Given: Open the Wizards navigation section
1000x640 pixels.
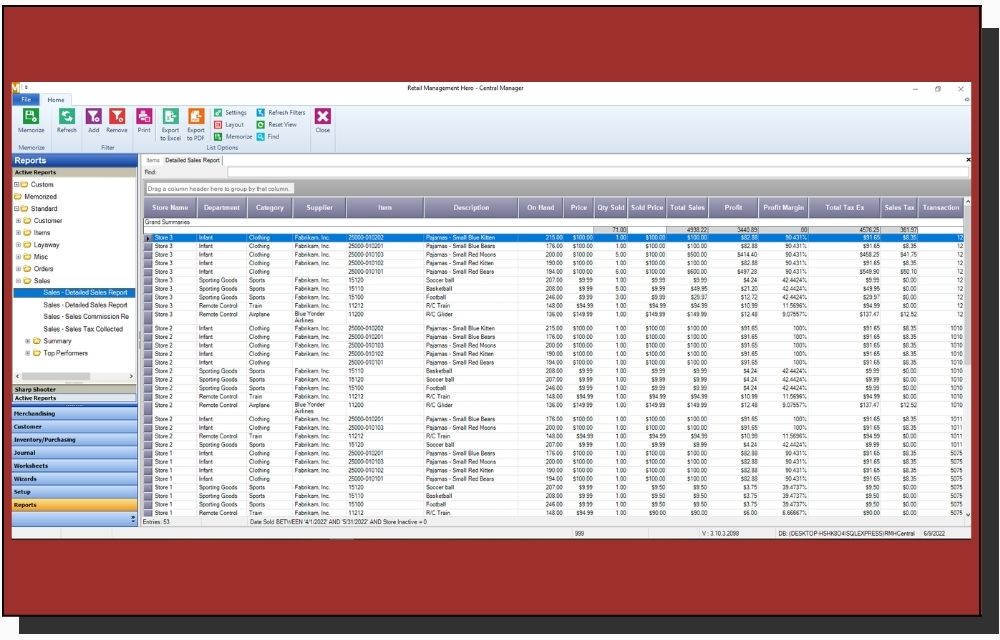Looking at the screenshot, I should coord(75,479).
